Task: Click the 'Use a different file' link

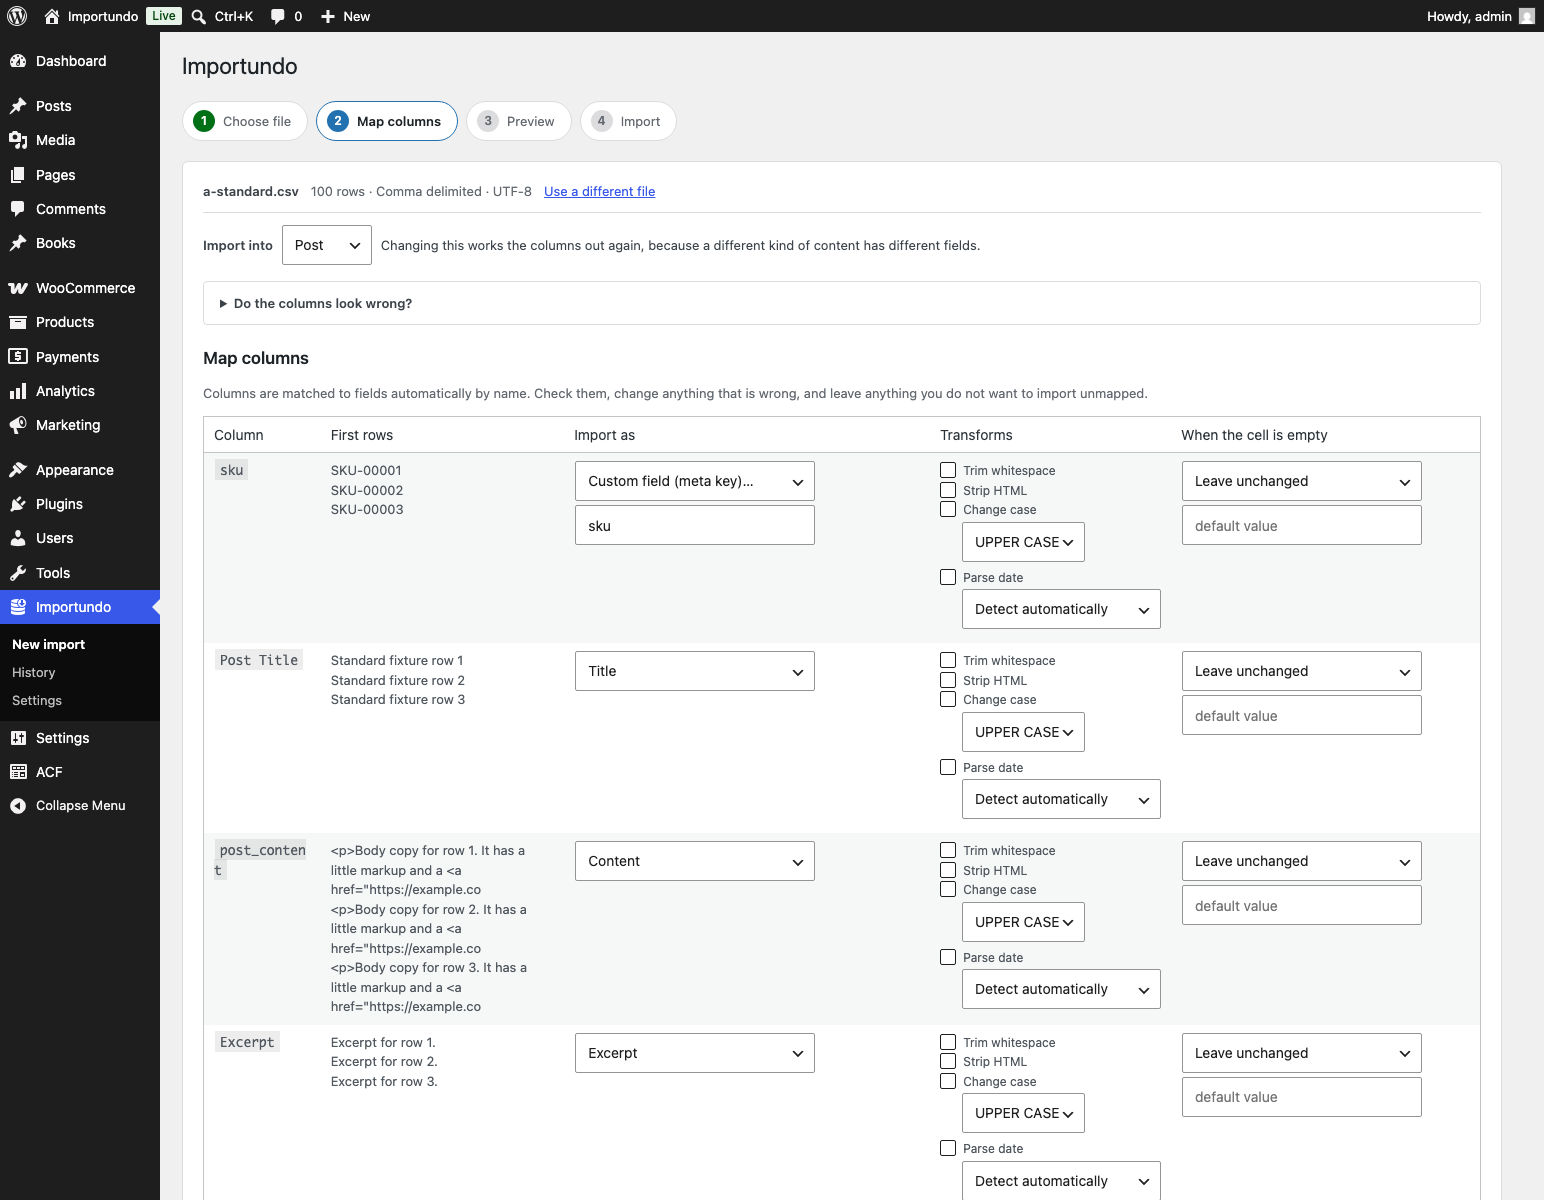Action: point(600,191)
